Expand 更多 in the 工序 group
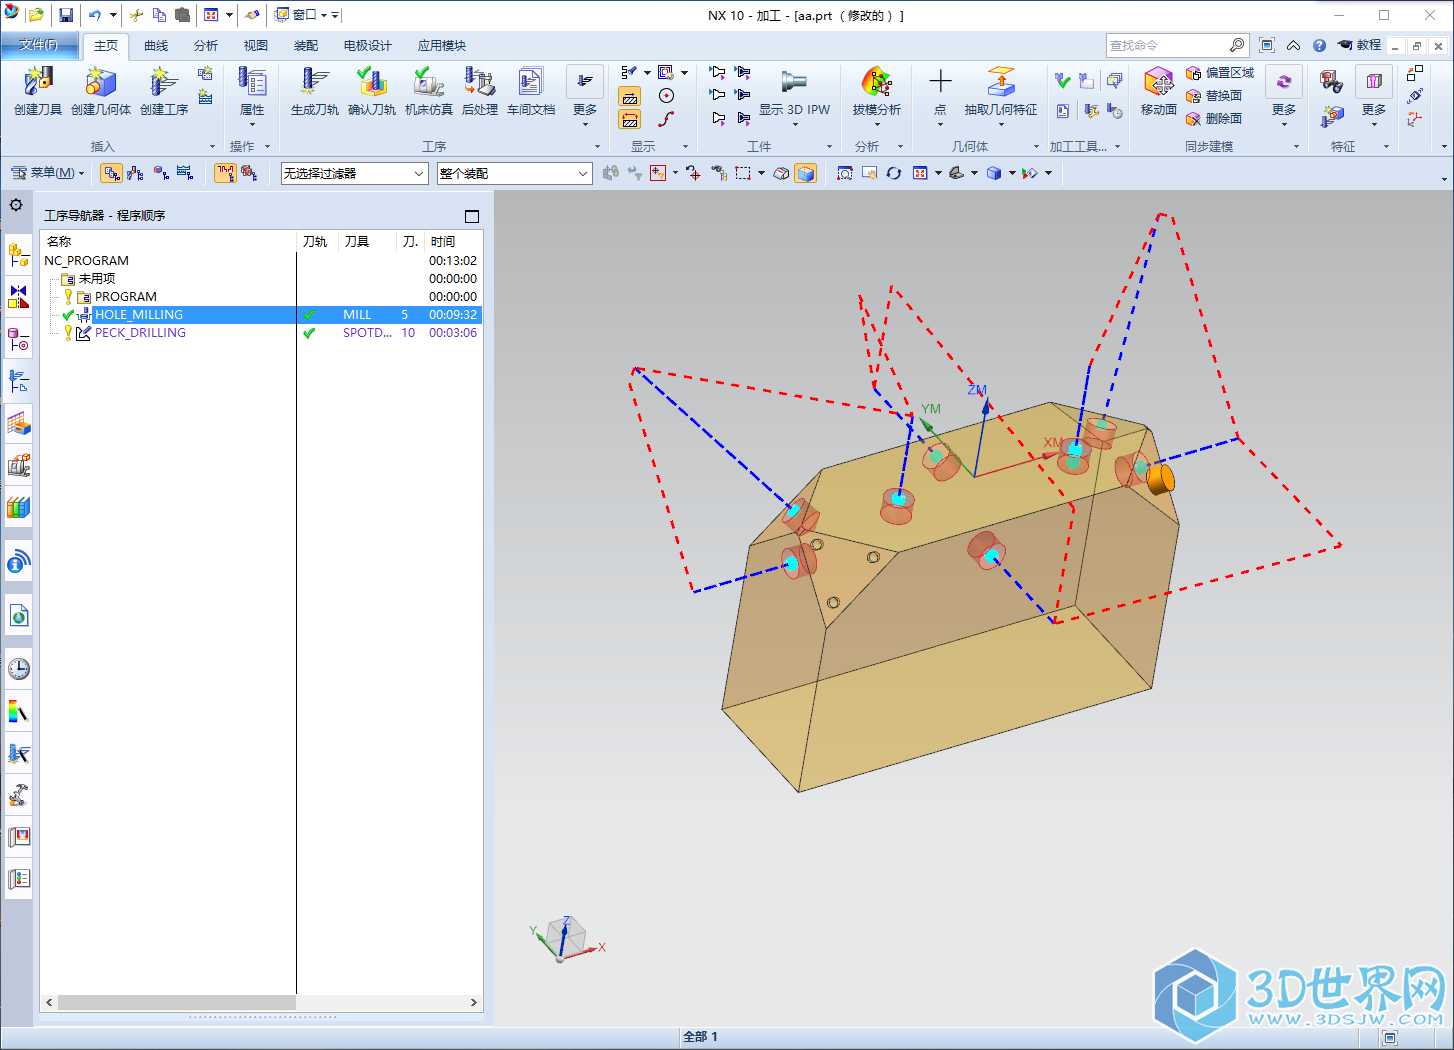 point(585,96)
